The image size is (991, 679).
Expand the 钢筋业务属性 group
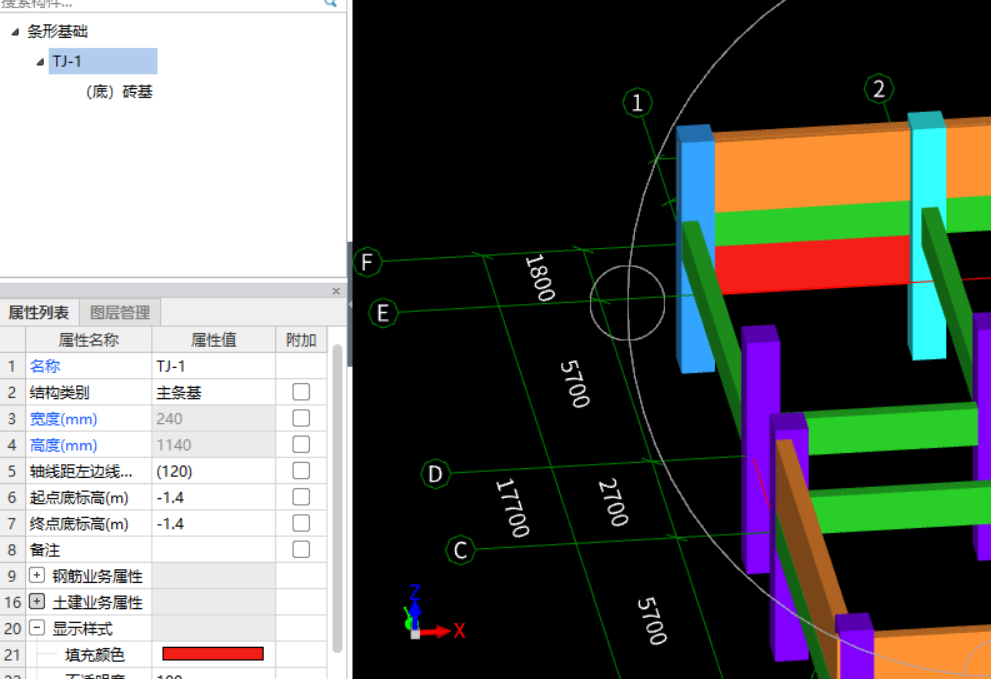[x=37, y=575]
